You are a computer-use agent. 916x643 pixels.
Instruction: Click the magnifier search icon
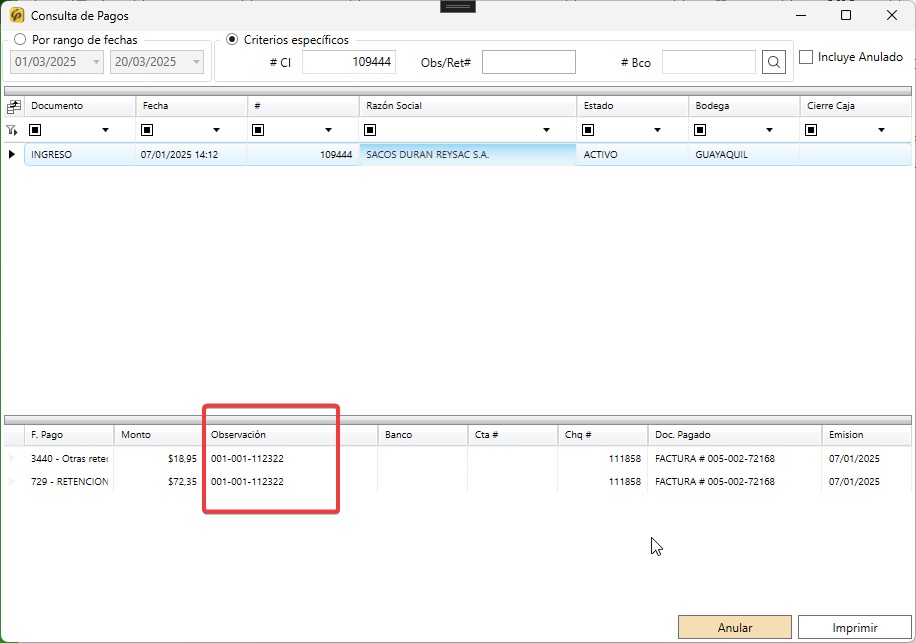[x=773, y=62]
